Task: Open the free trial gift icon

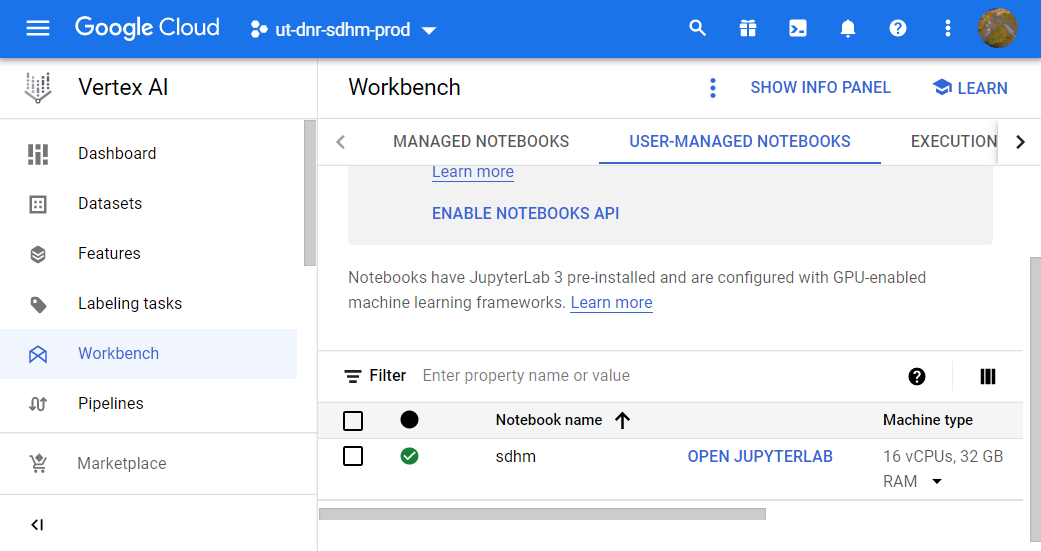Action: (748, 29)
